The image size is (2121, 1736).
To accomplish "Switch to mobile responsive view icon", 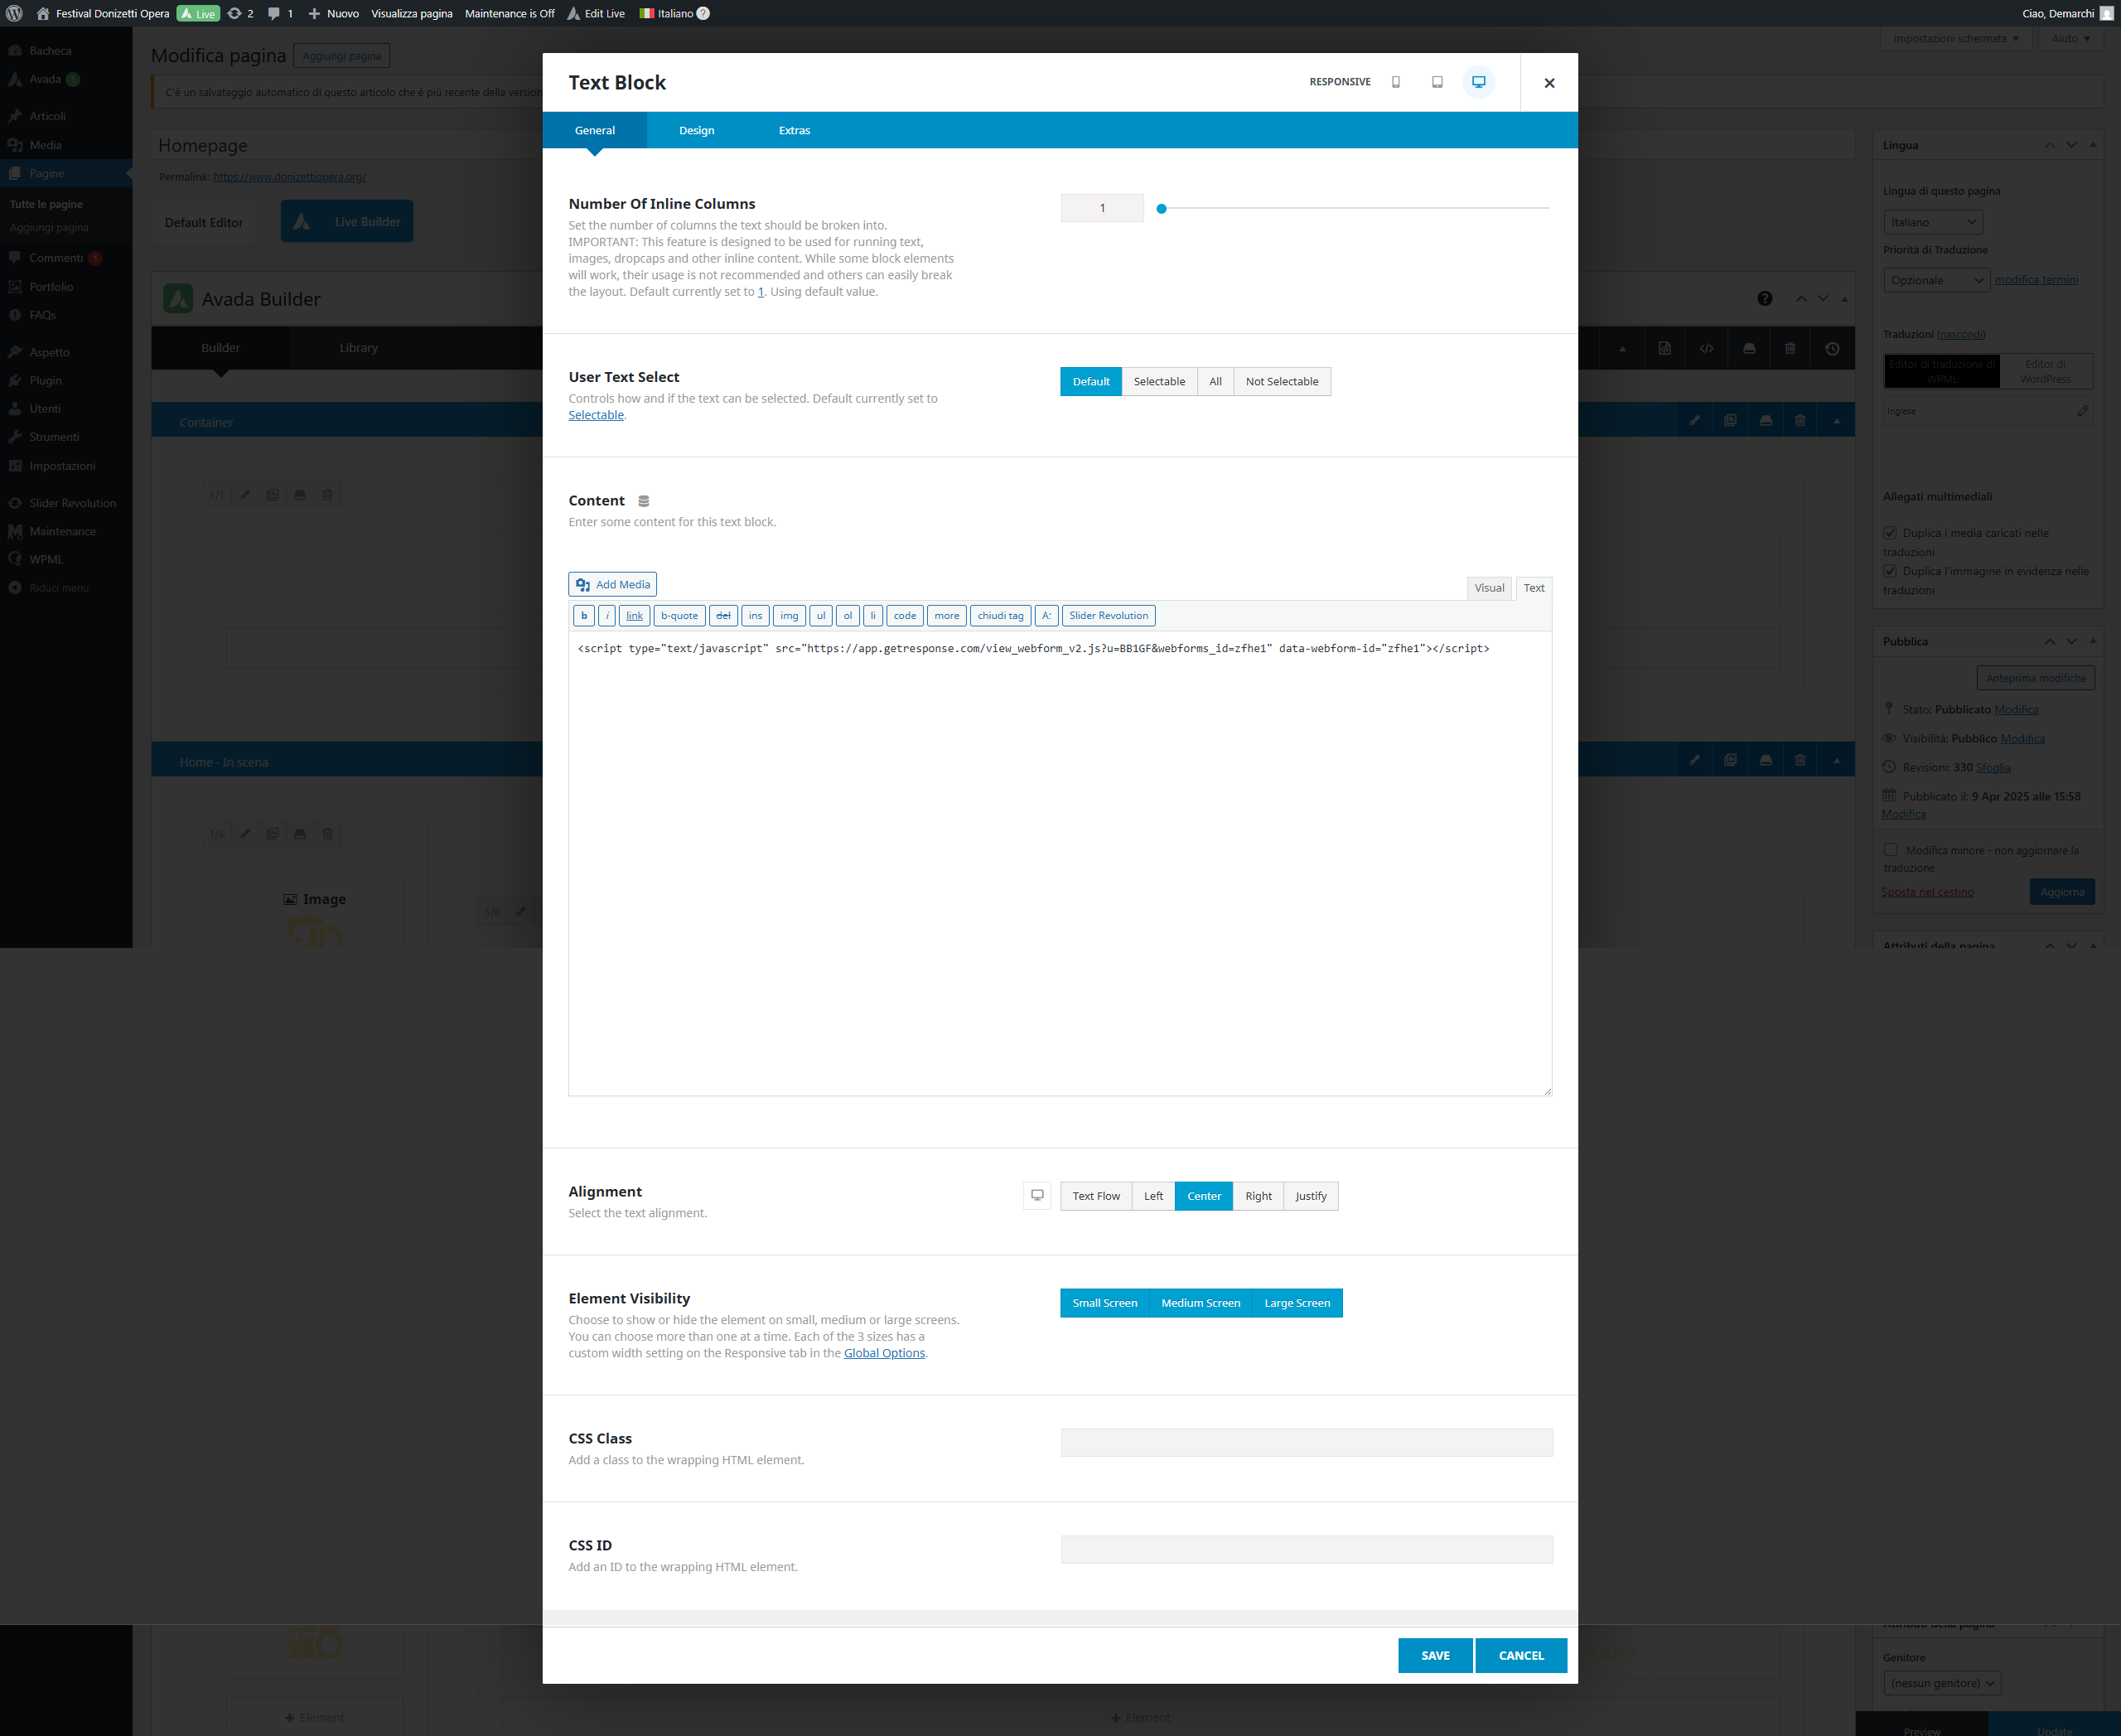I will click(1396, 82).
